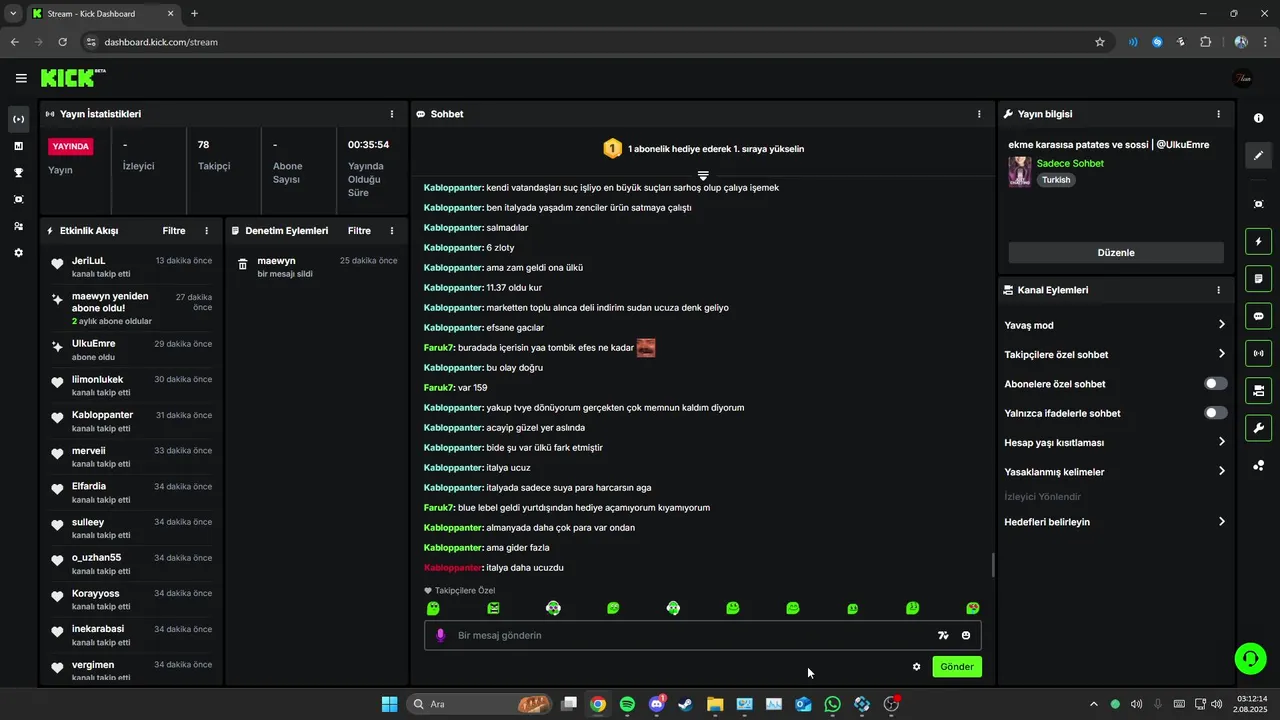Click the Sadece Sohbet category thumbnail
The width and height of the screenshot is (1280, 720).
1019,171
